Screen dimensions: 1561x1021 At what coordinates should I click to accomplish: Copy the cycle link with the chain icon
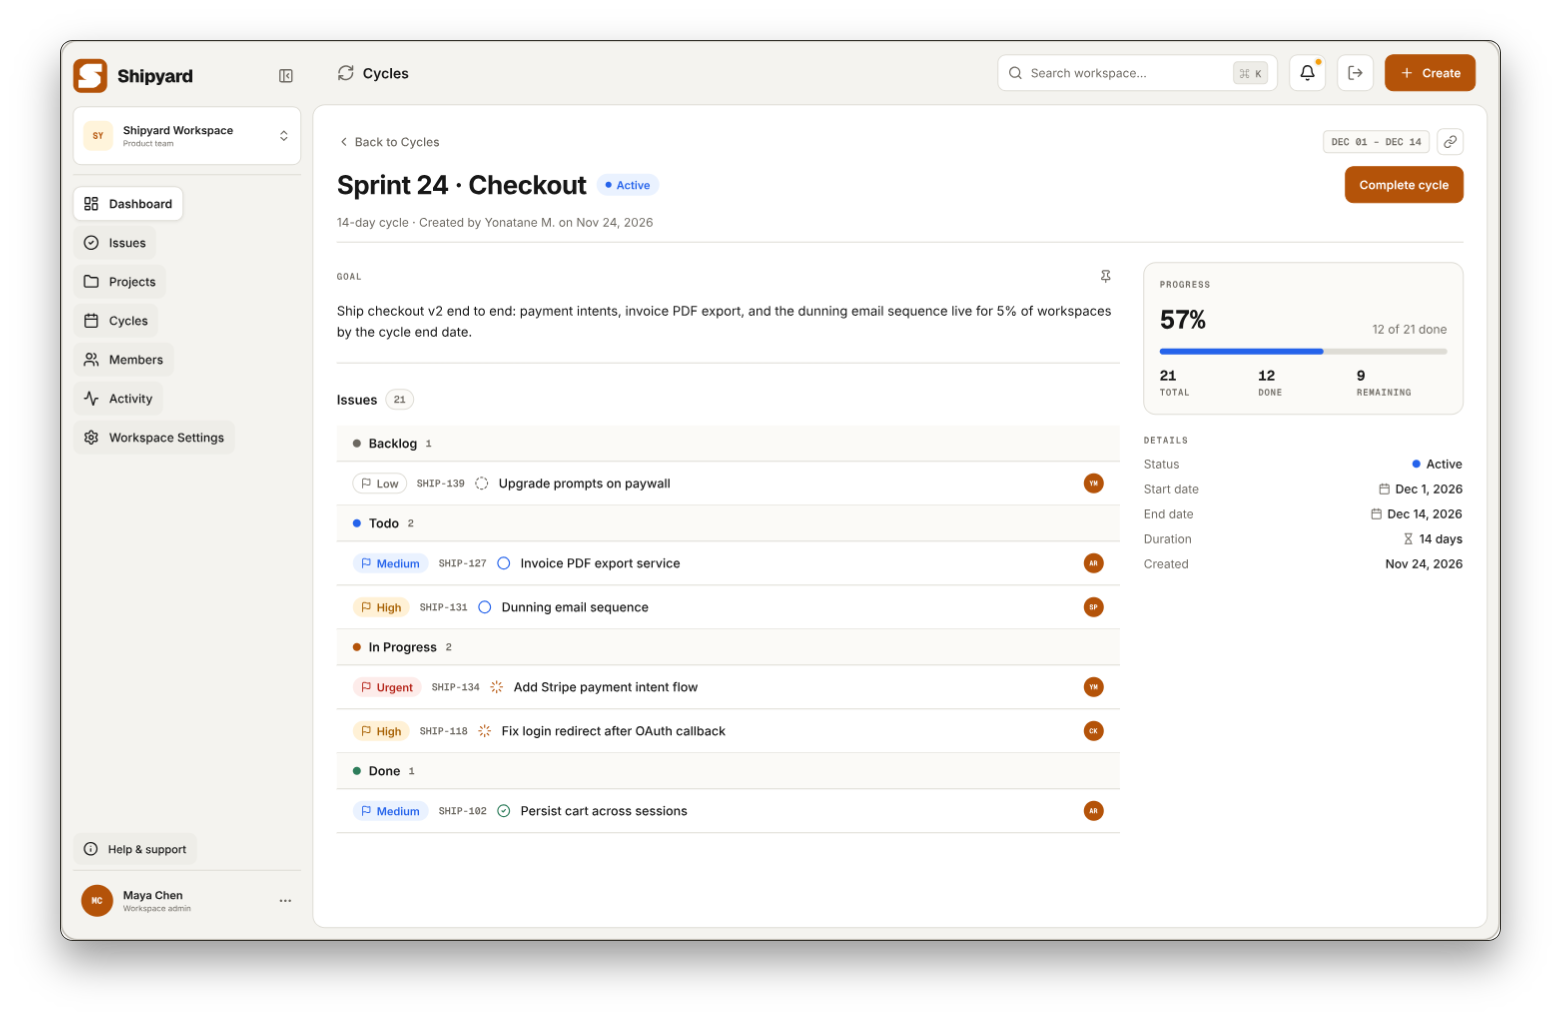[1450, 142]
